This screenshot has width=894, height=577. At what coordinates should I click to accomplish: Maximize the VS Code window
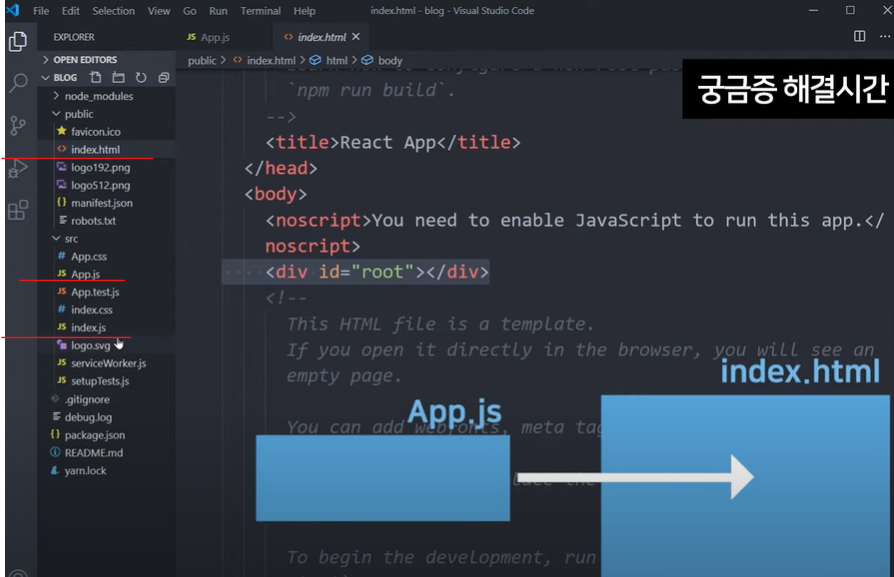coord(850,10)
